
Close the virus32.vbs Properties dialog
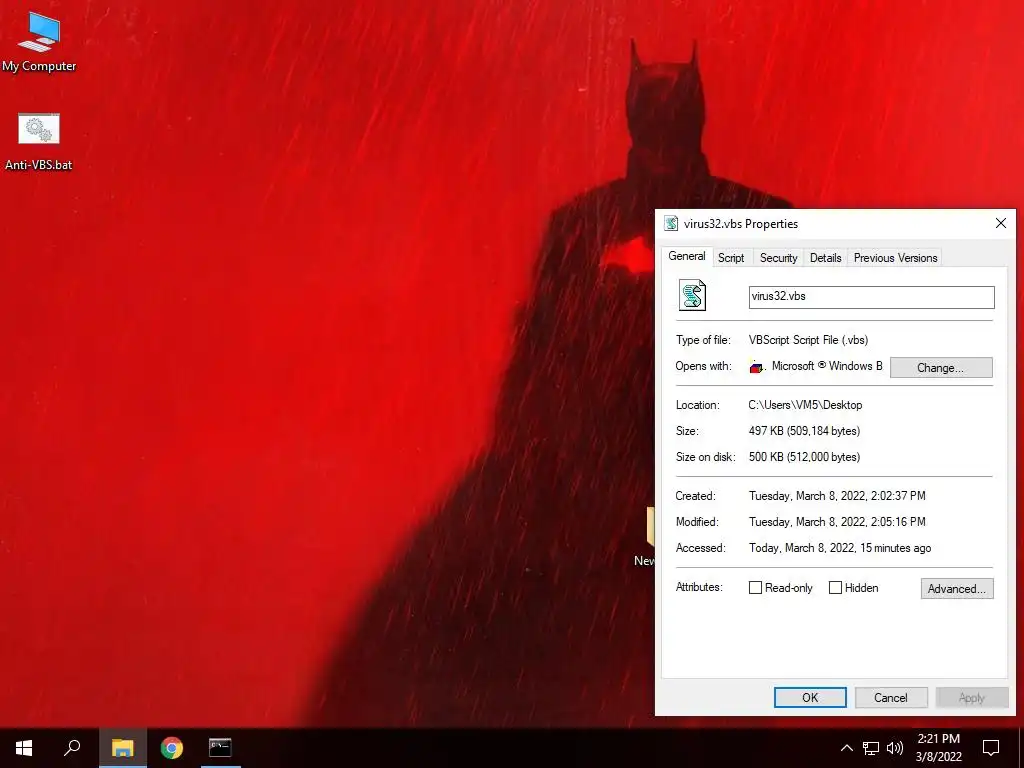(x=1000, y=223)
